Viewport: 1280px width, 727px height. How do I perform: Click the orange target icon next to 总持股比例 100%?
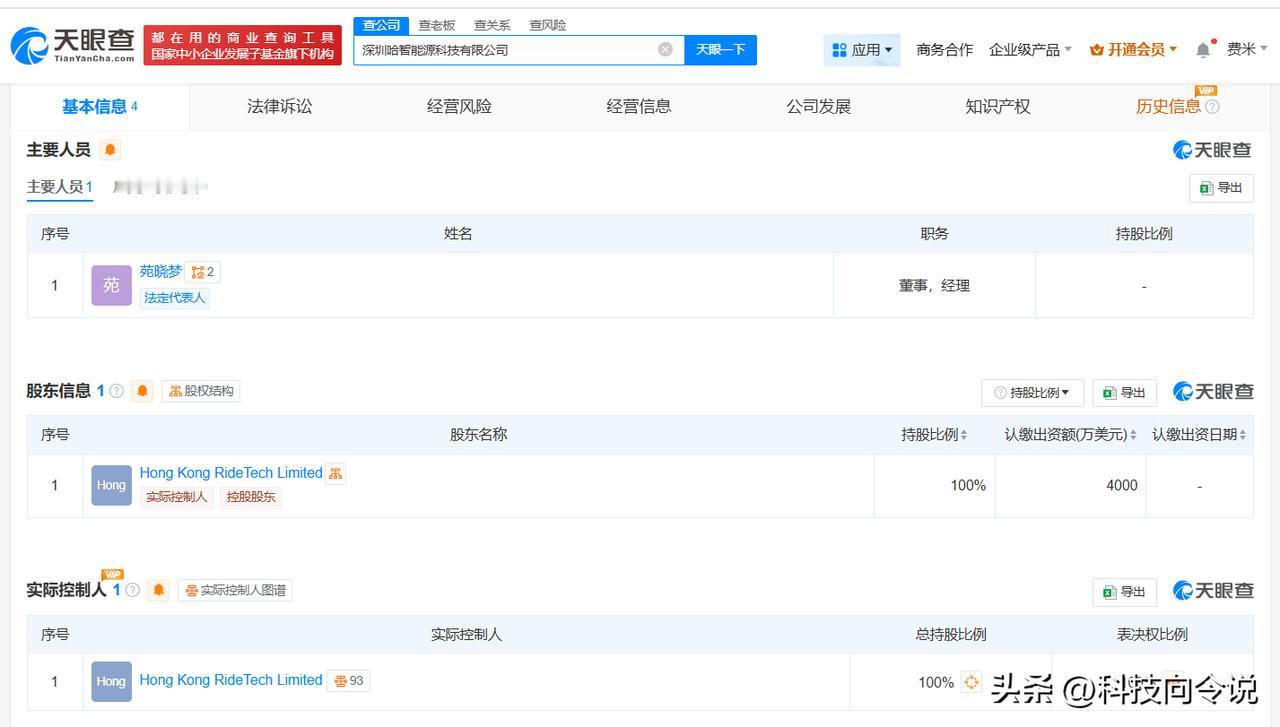(x=971, y=682)
